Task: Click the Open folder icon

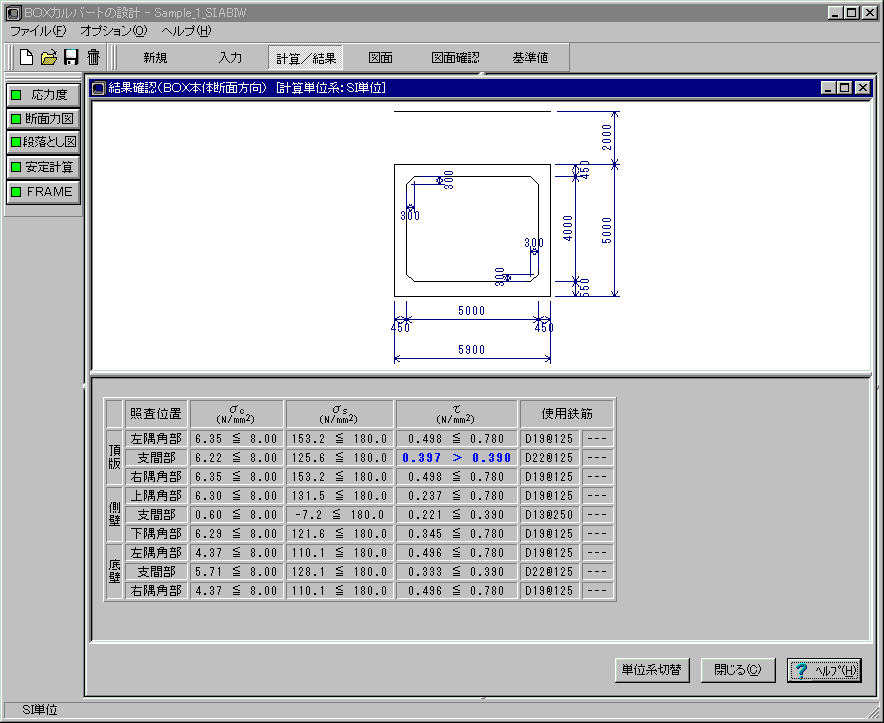Action: [x=49, y=57]
